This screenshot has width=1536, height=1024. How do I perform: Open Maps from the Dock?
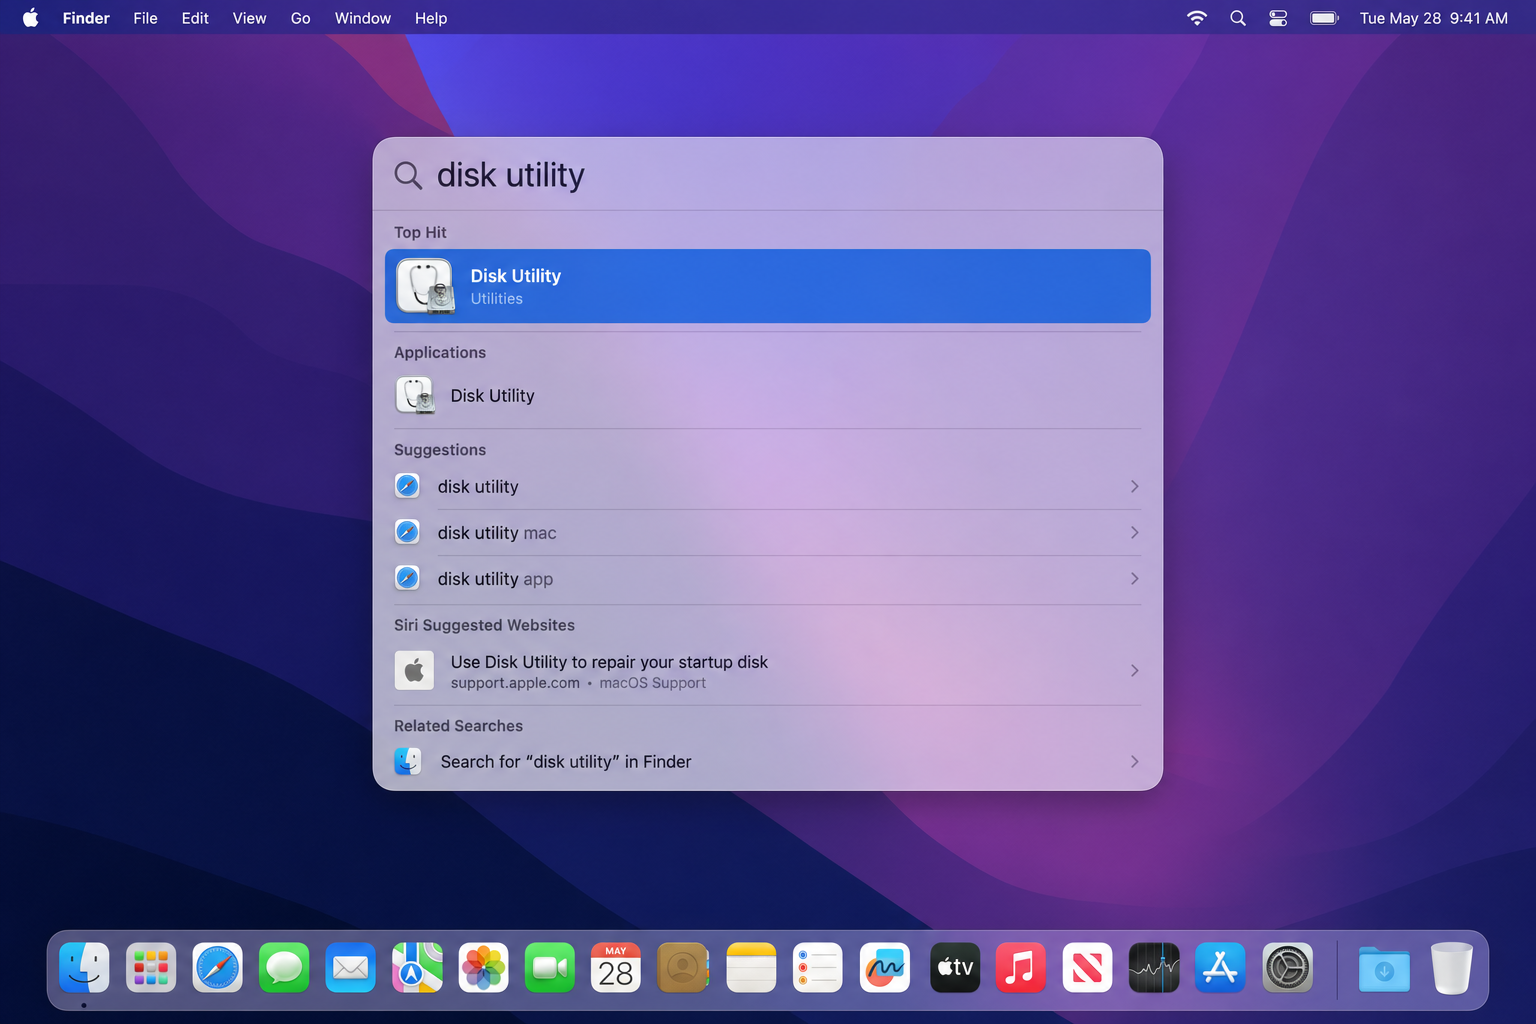(417, 968)
